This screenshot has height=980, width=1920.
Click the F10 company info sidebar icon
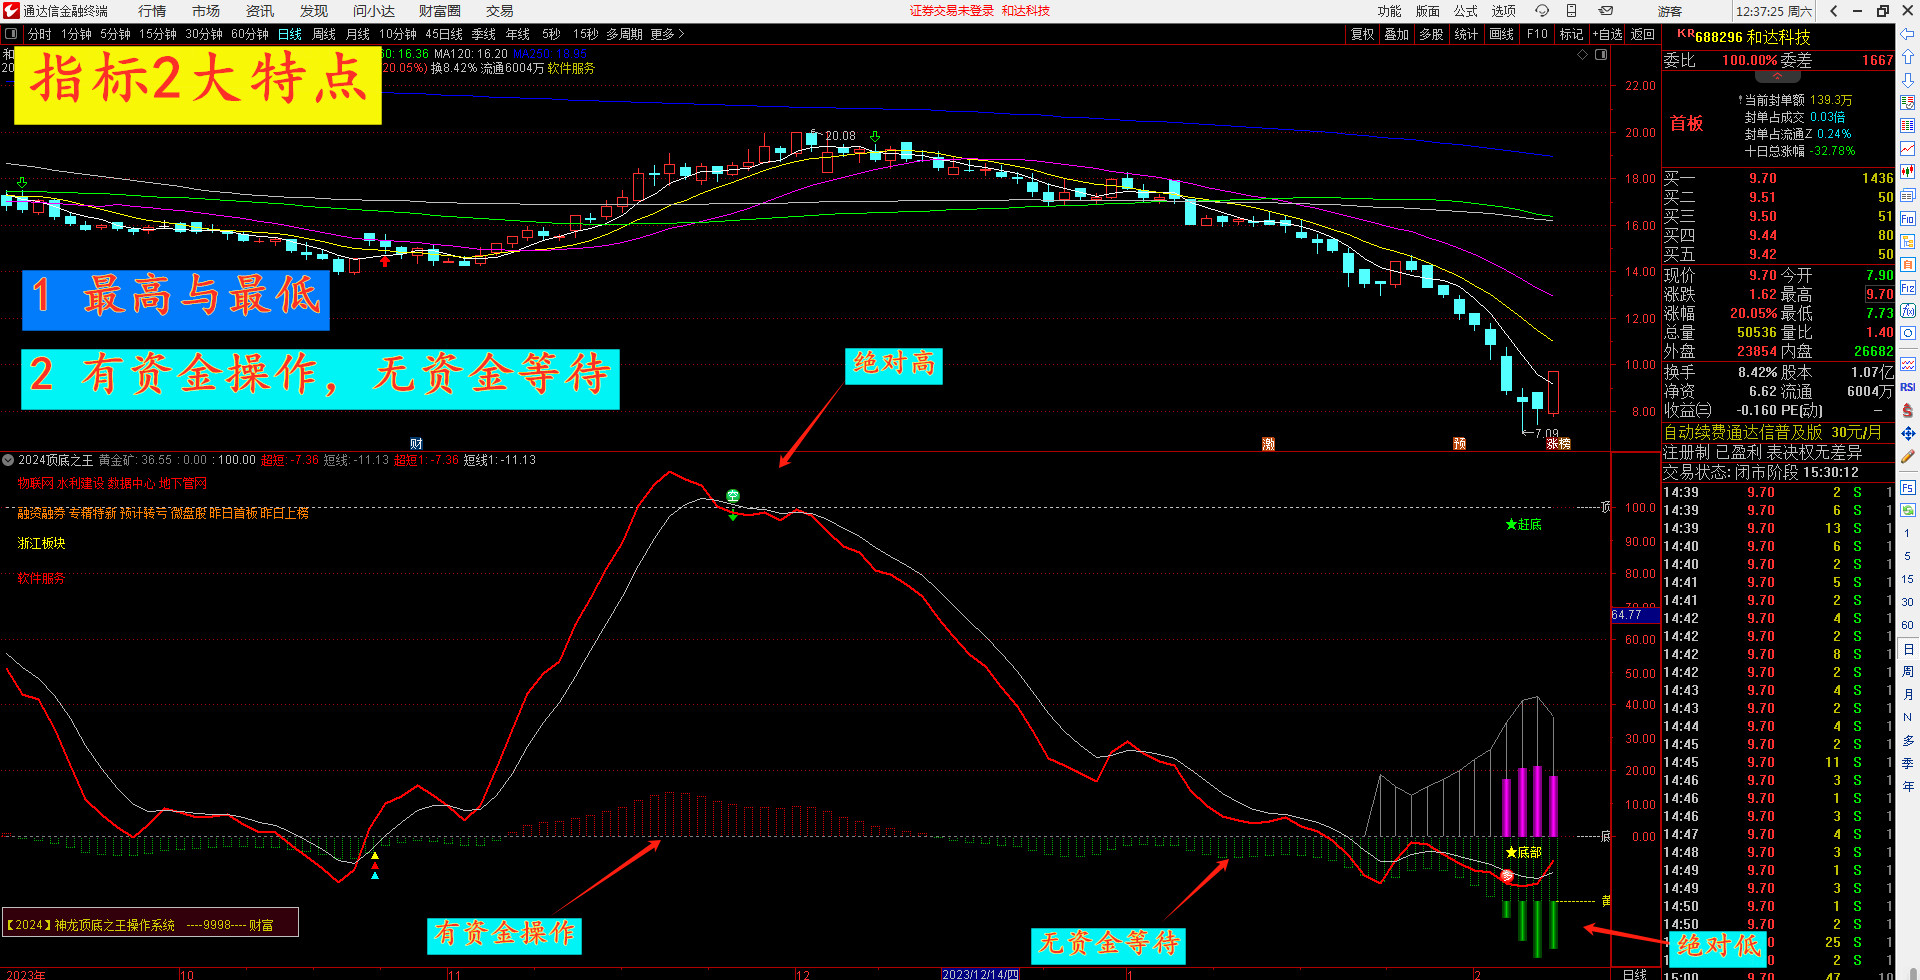point(1907,218)
